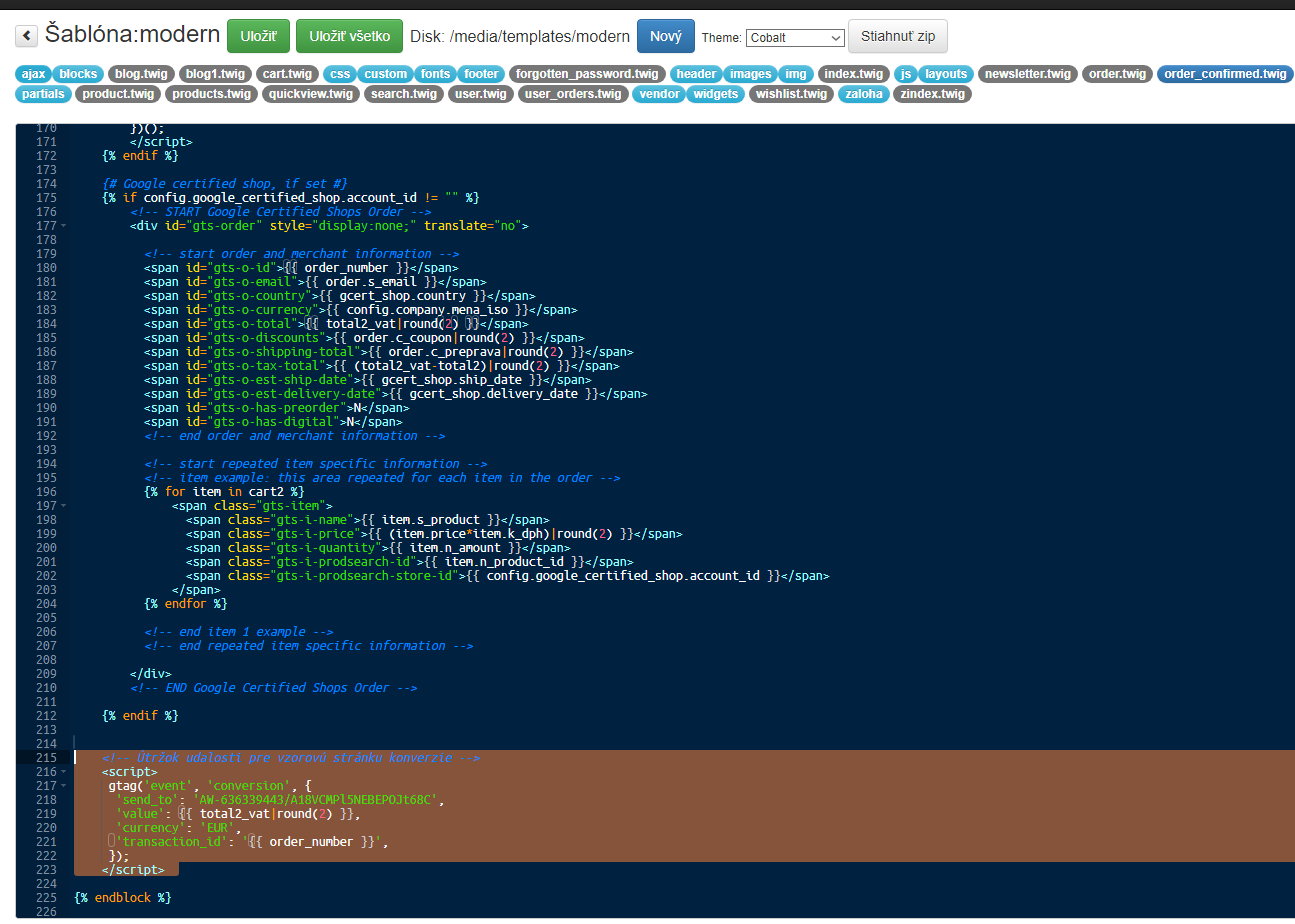
Task: Click line number 175 in the gutter
Action: pyautogui.click(x=45, y=198)
